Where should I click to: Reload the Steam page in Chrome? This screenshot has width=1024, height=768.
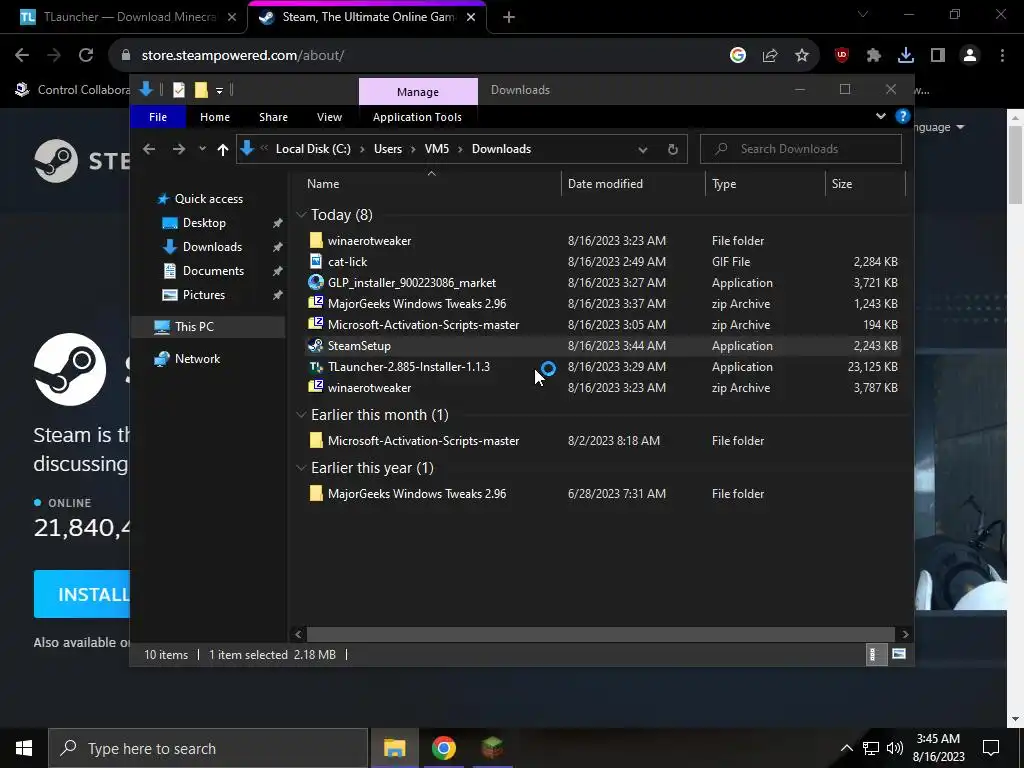pyautogui.click(x=86, y=56)
